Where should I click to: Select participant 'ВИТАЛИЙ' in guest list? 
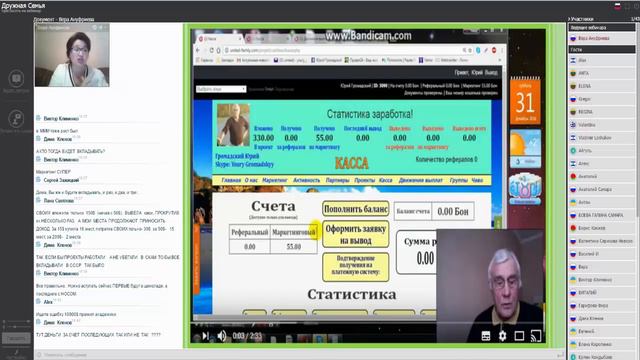pos(602,293)
